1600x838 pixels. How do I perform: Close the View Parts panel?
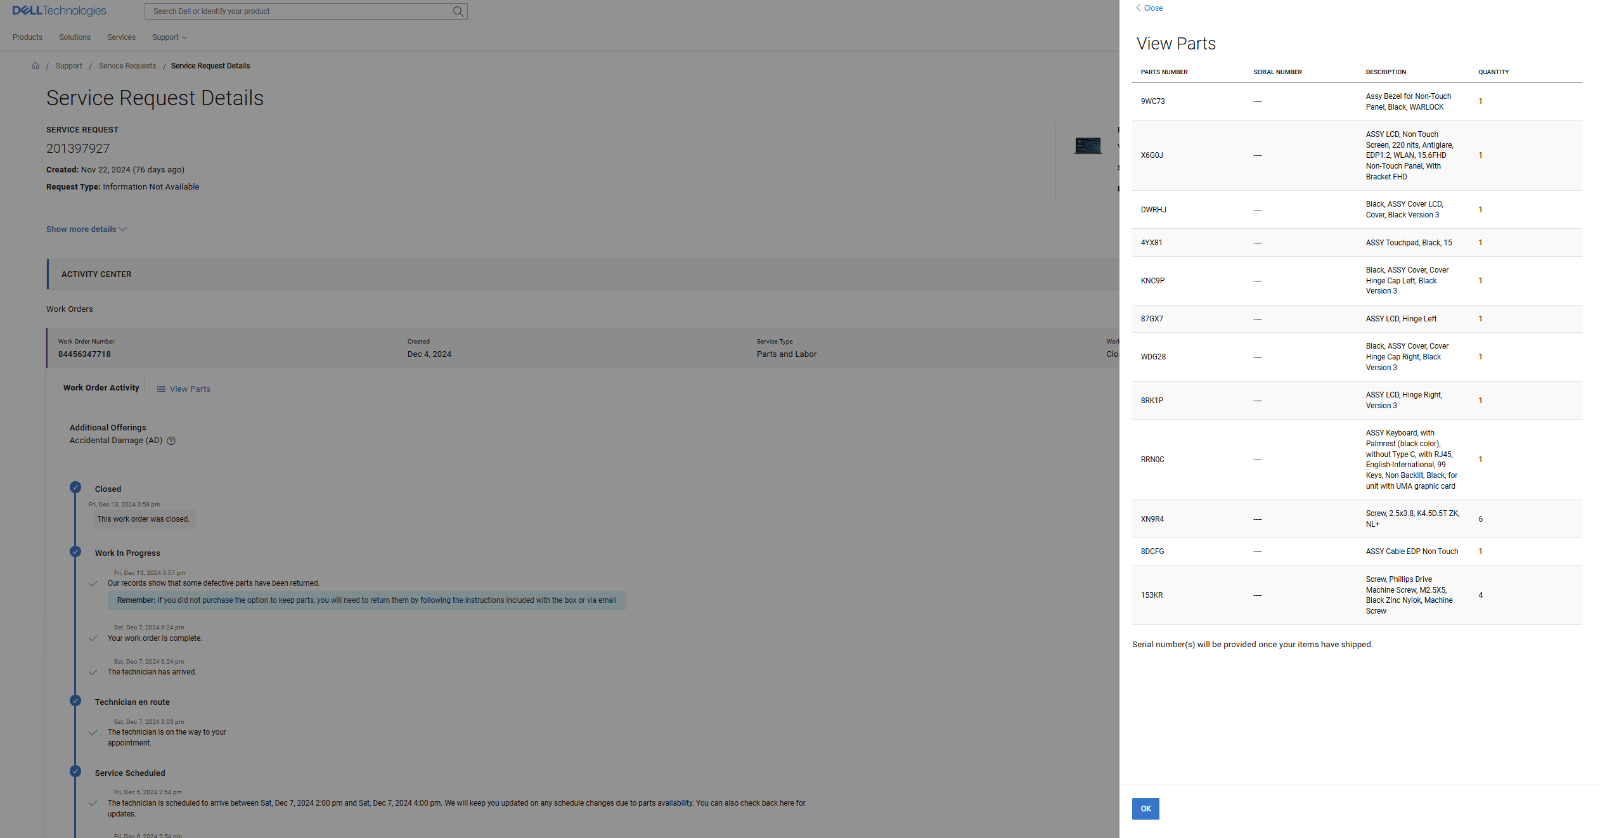click(x=1149, y=8)
